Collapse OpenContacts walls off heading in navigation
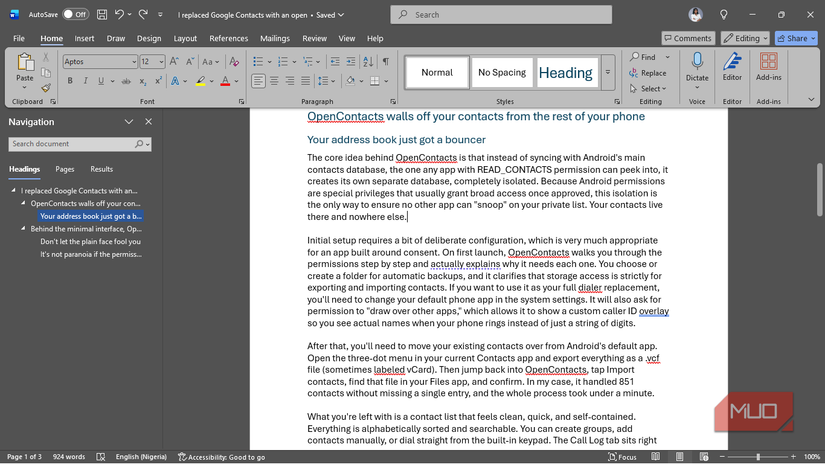The width and height of the screenshot is (825, 464). tap(23, 203)
